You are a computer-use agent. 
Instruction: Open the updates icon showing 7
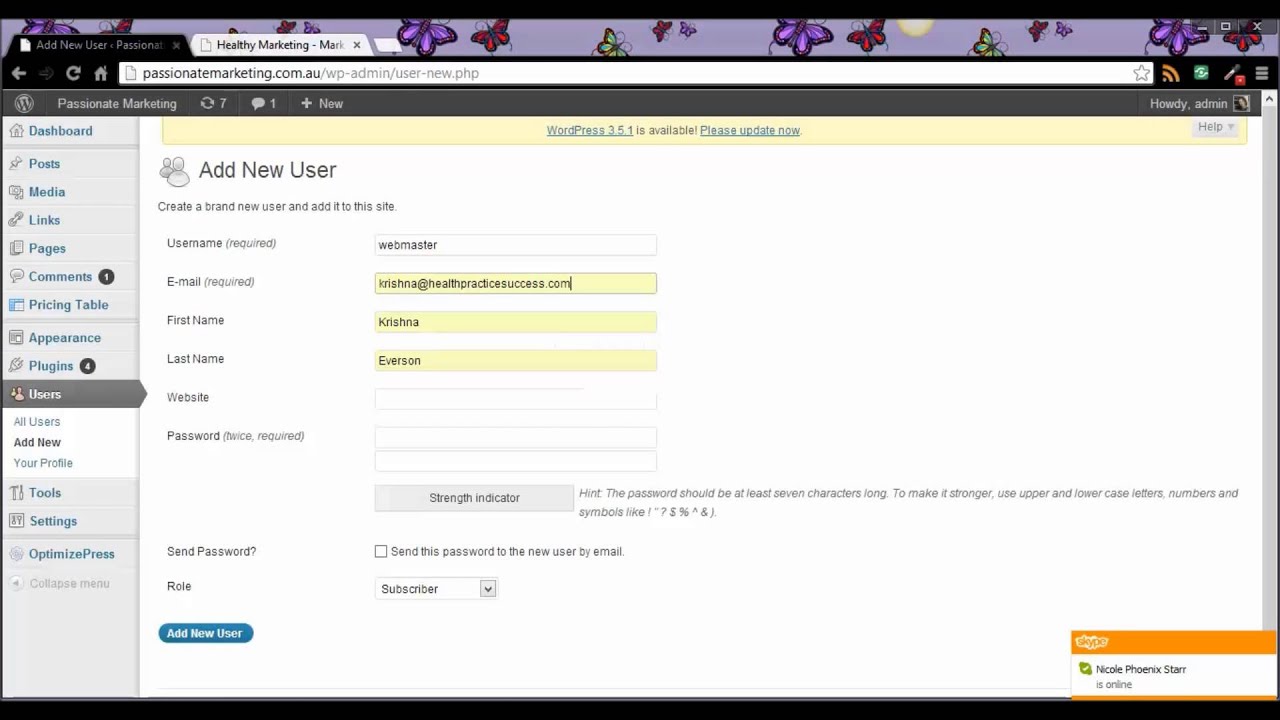(213, 103)
